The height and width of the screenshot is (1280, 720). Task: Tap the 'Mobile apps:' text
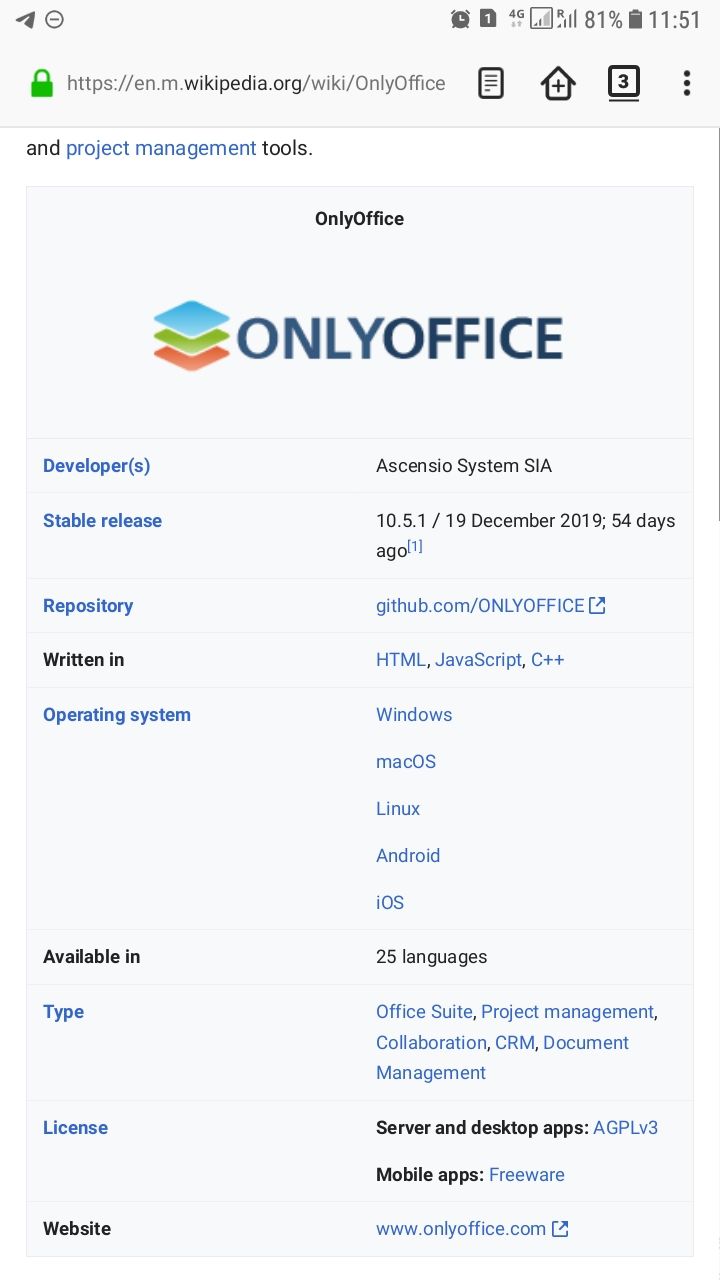[x=430, y=1174]
